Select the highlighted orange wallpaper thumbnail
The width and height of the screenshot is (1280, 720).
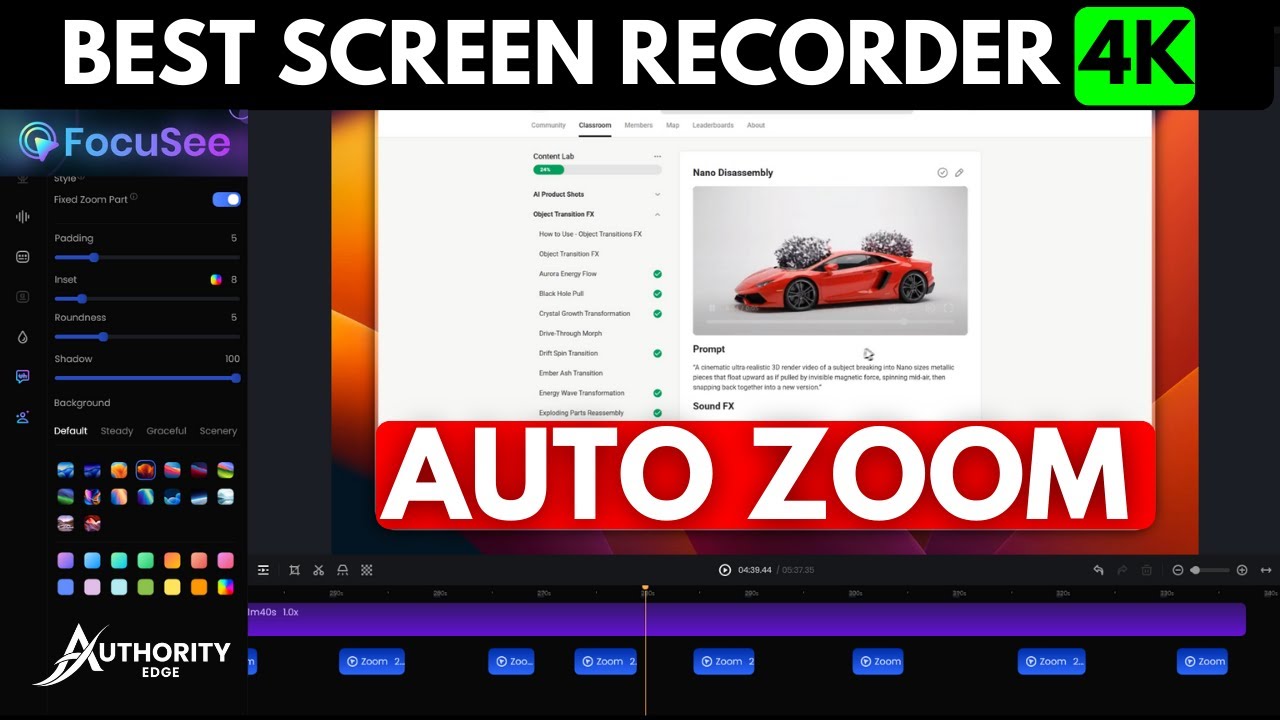click(x=146, y=470)
